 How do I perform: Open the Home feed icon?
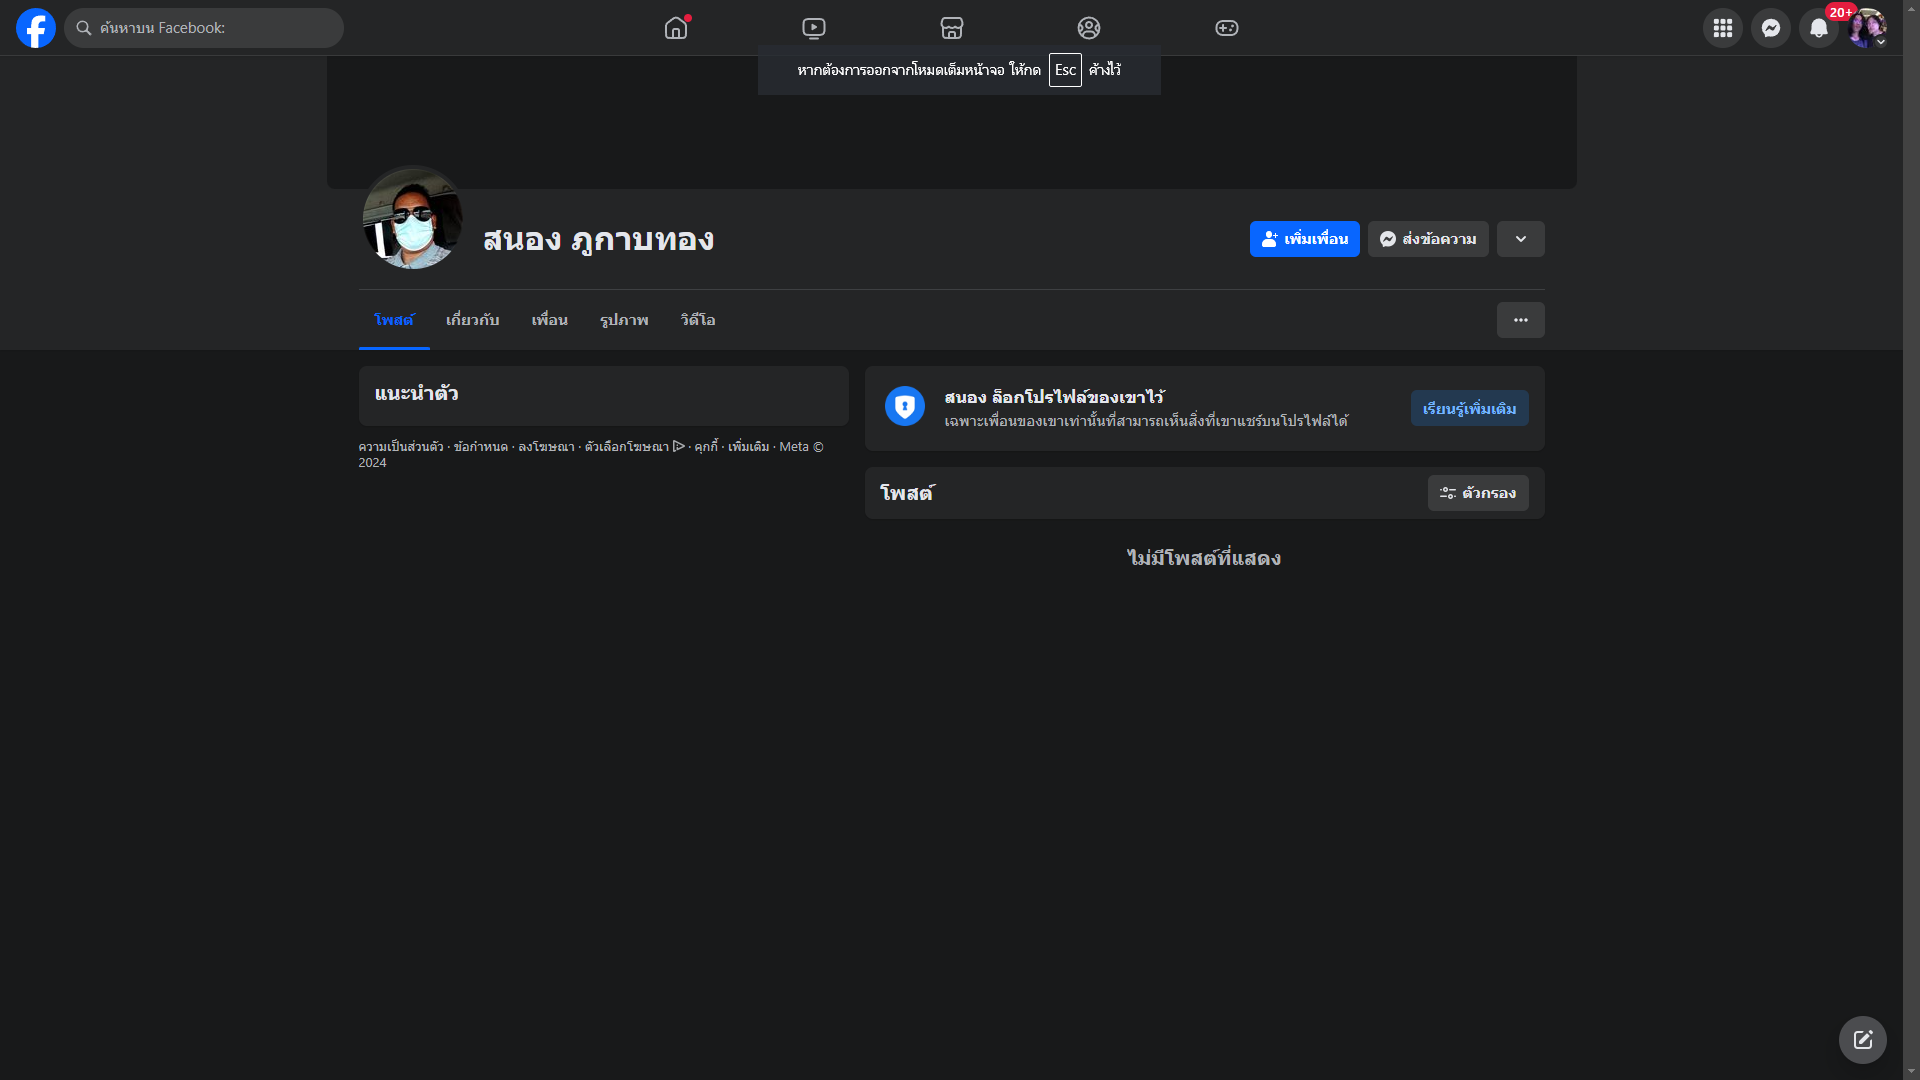click(676, 28)
